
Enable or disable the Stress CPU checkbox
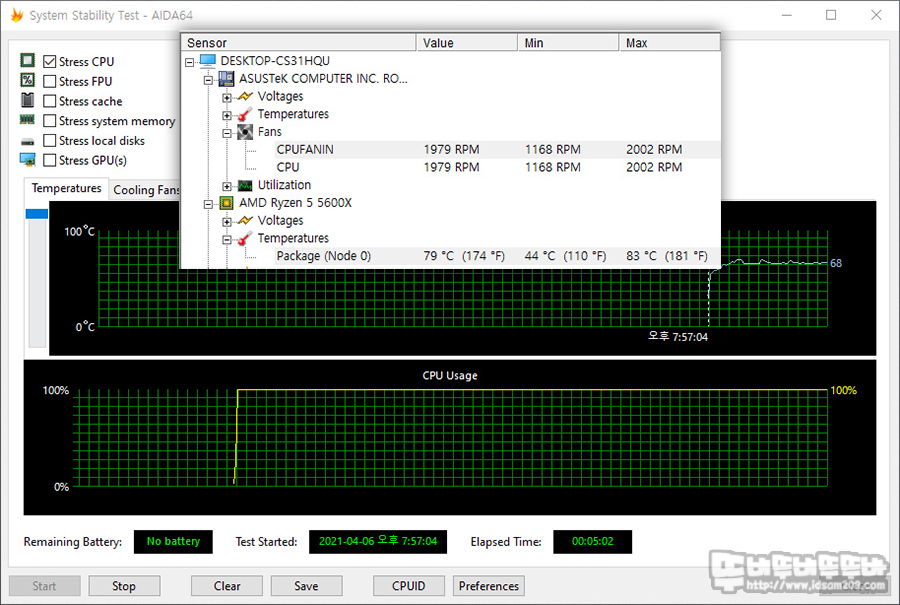(x=50, y=61)
